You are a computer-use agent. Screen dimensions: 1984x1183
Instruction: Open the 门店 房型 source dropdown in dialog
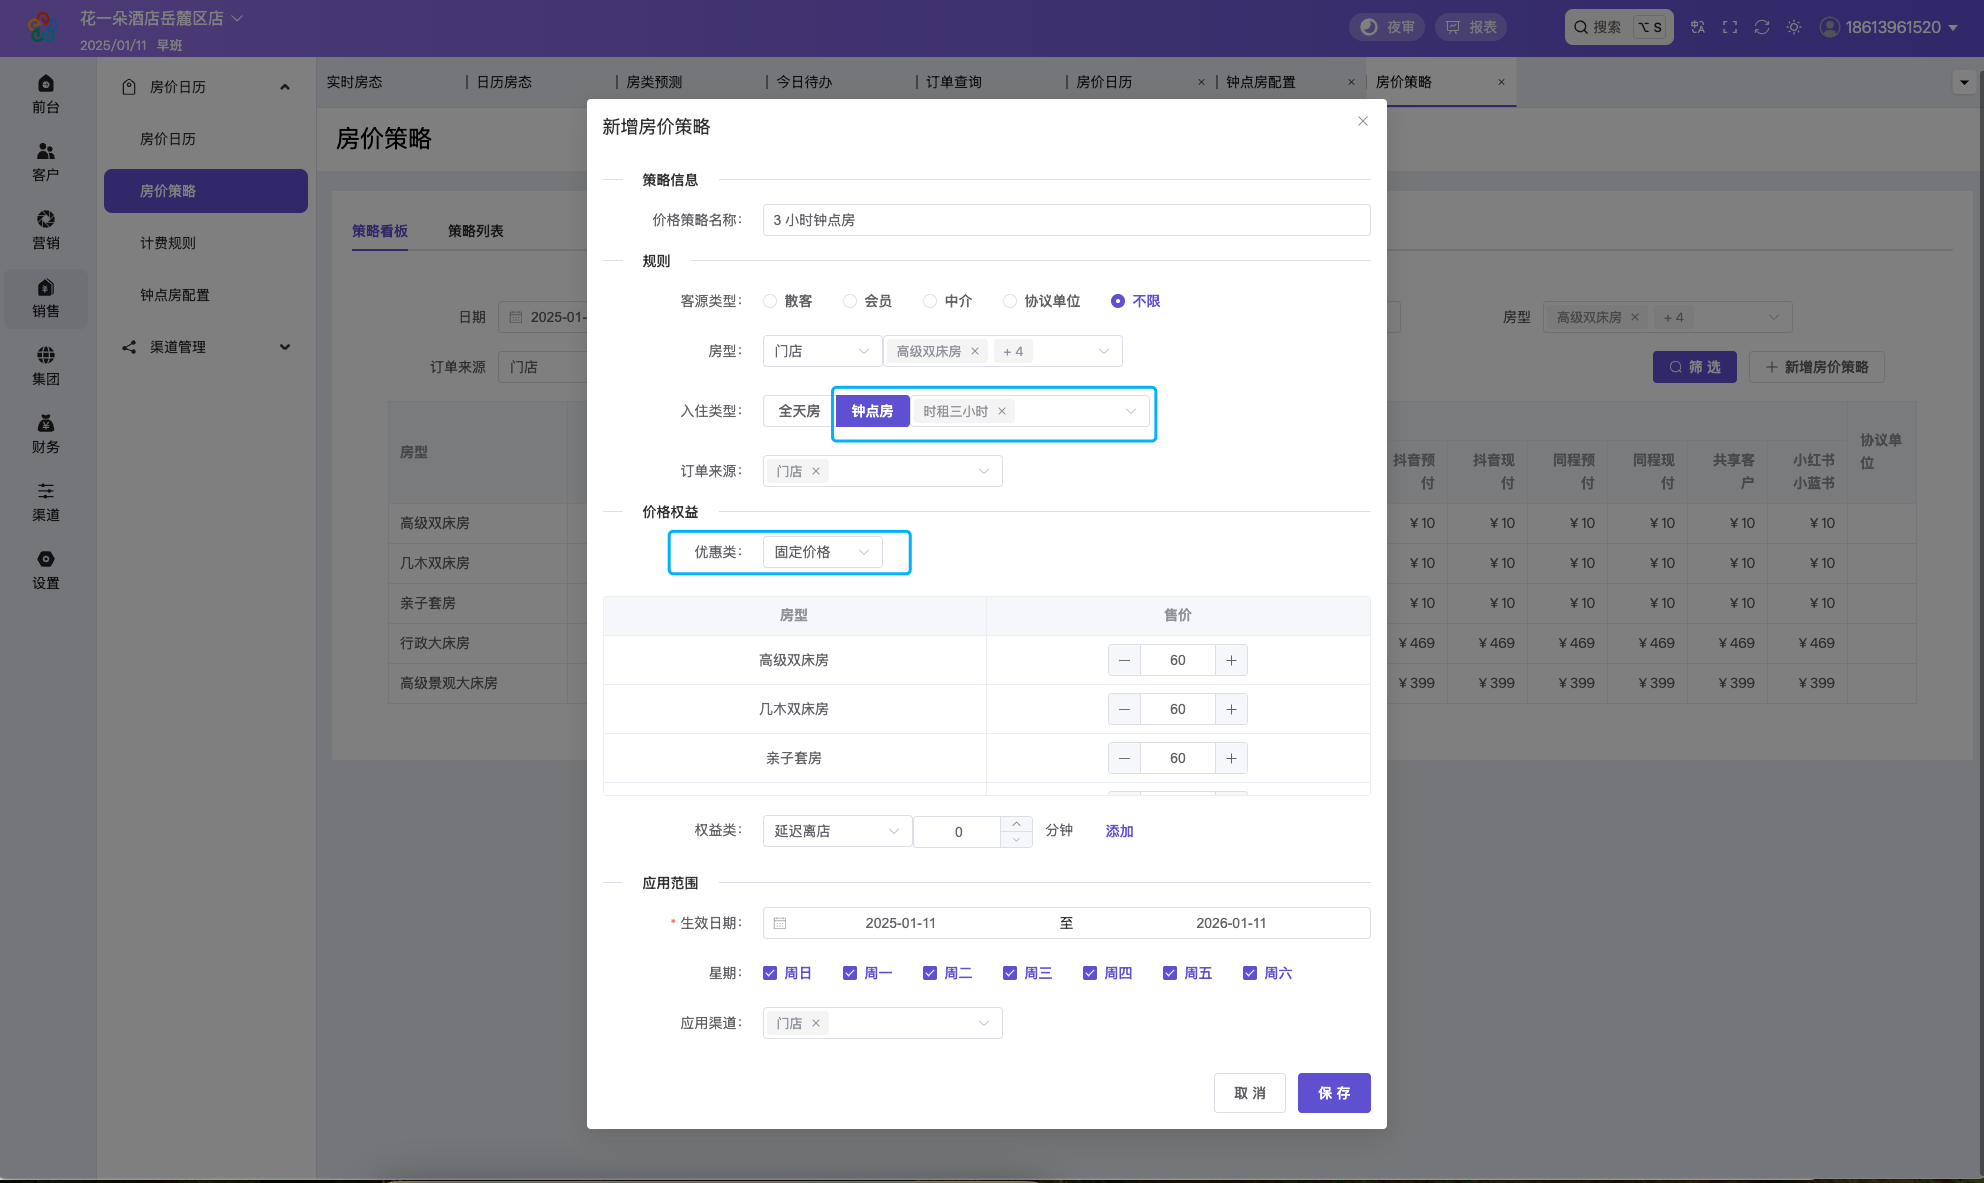pos(822,351)
